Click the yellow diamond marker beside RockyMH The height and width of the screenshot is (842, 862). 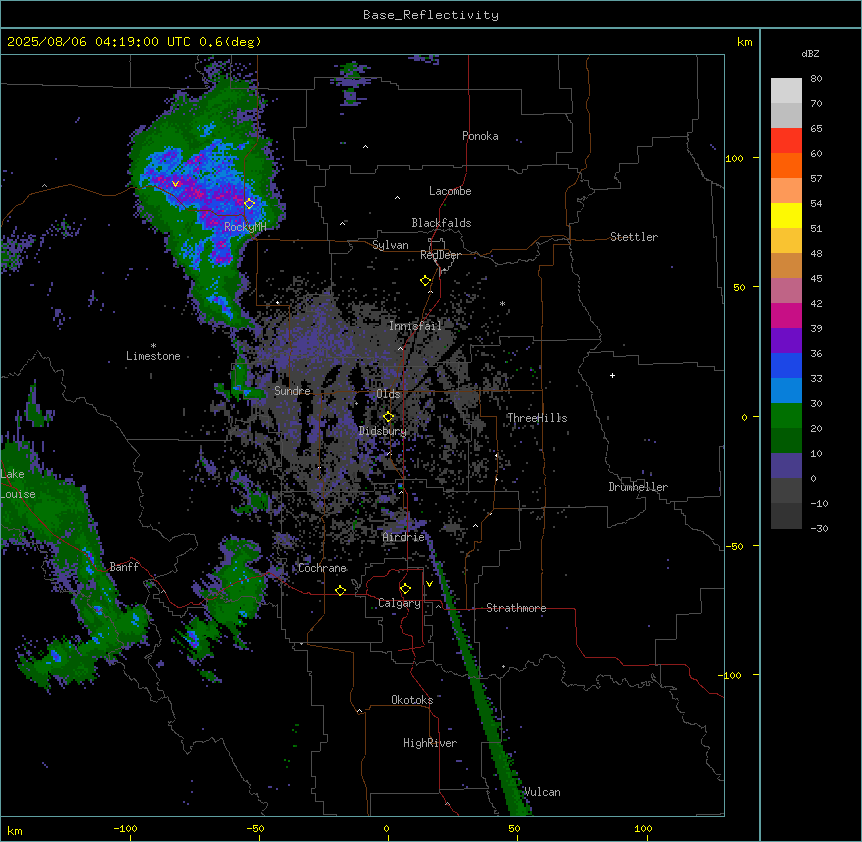(x=249, y=203)
